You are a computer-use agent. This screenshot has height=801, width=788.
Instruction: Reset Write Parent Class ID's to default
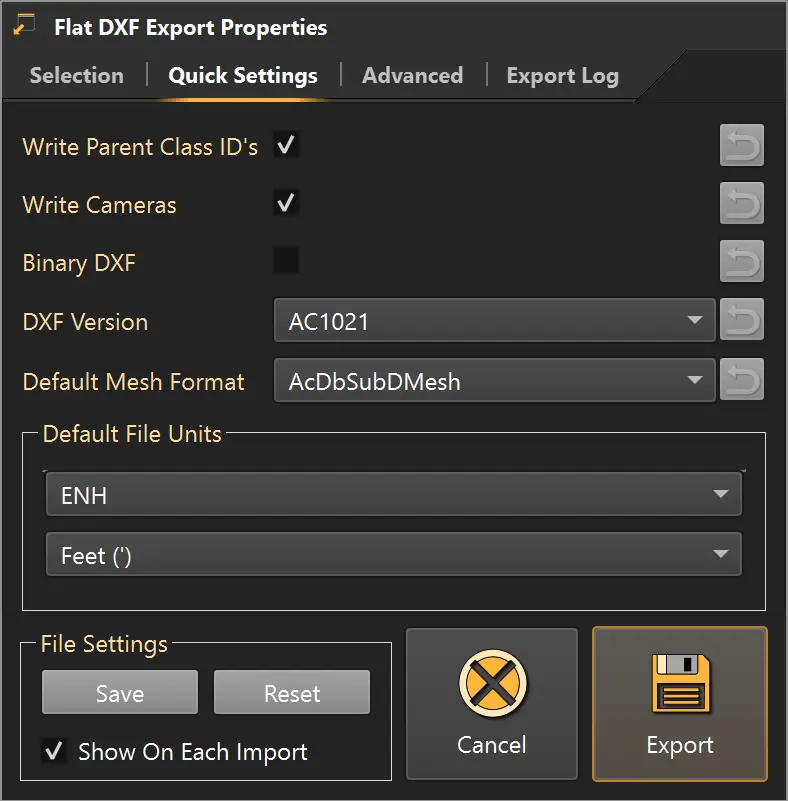coord(742,146)
